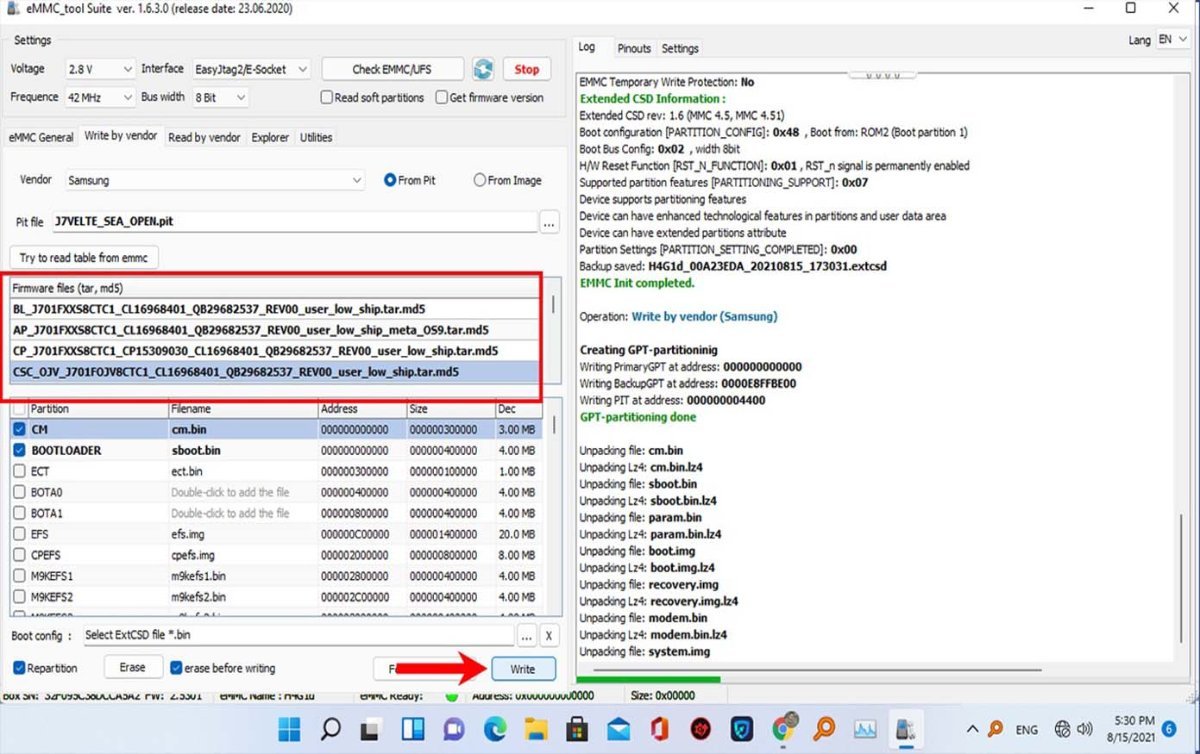The height and width of the screenshot is (754, 1200).
Task: Open the Frequence dropdown
Action: coord(100,97)
